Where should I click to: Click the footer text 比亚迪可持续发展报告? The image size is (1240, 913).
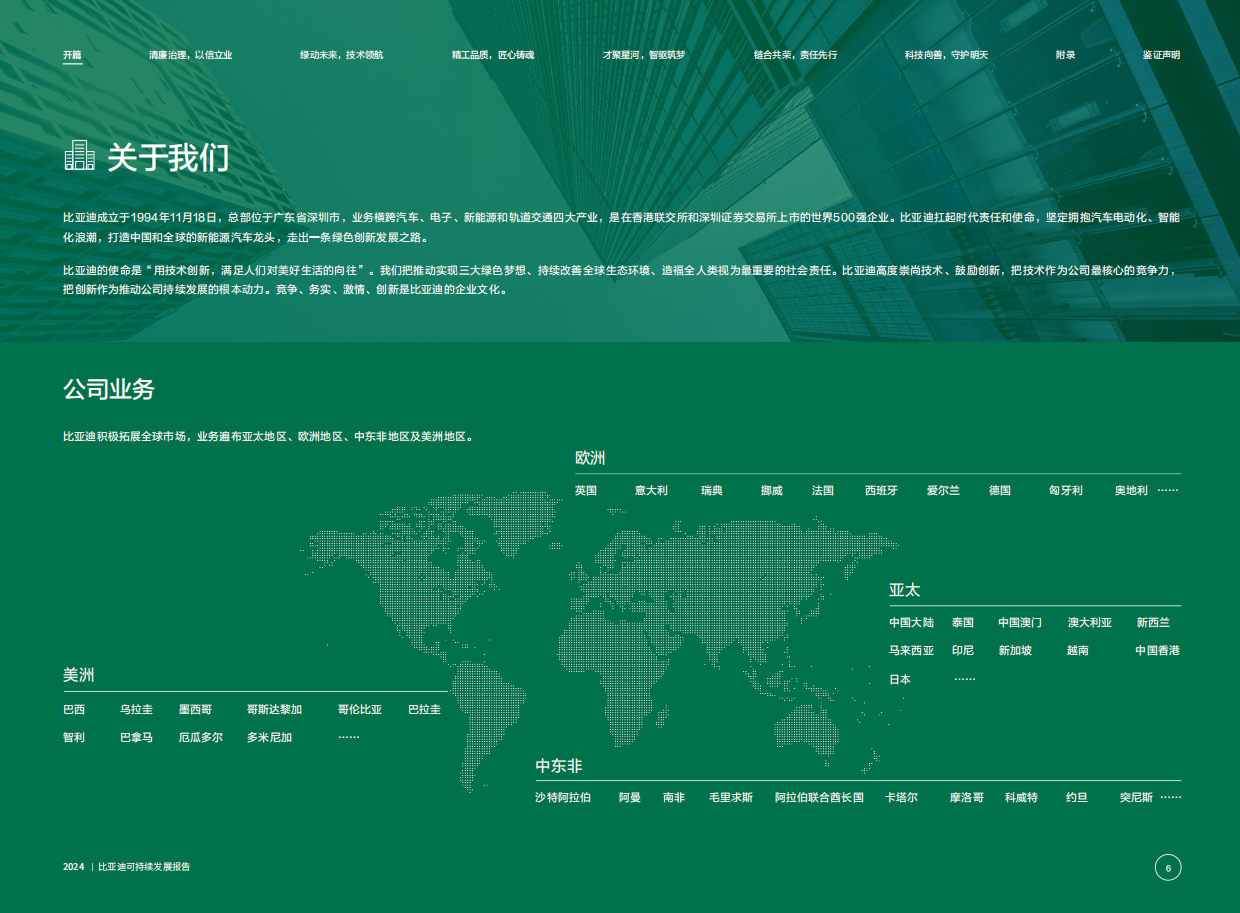(x=144, y=867)
